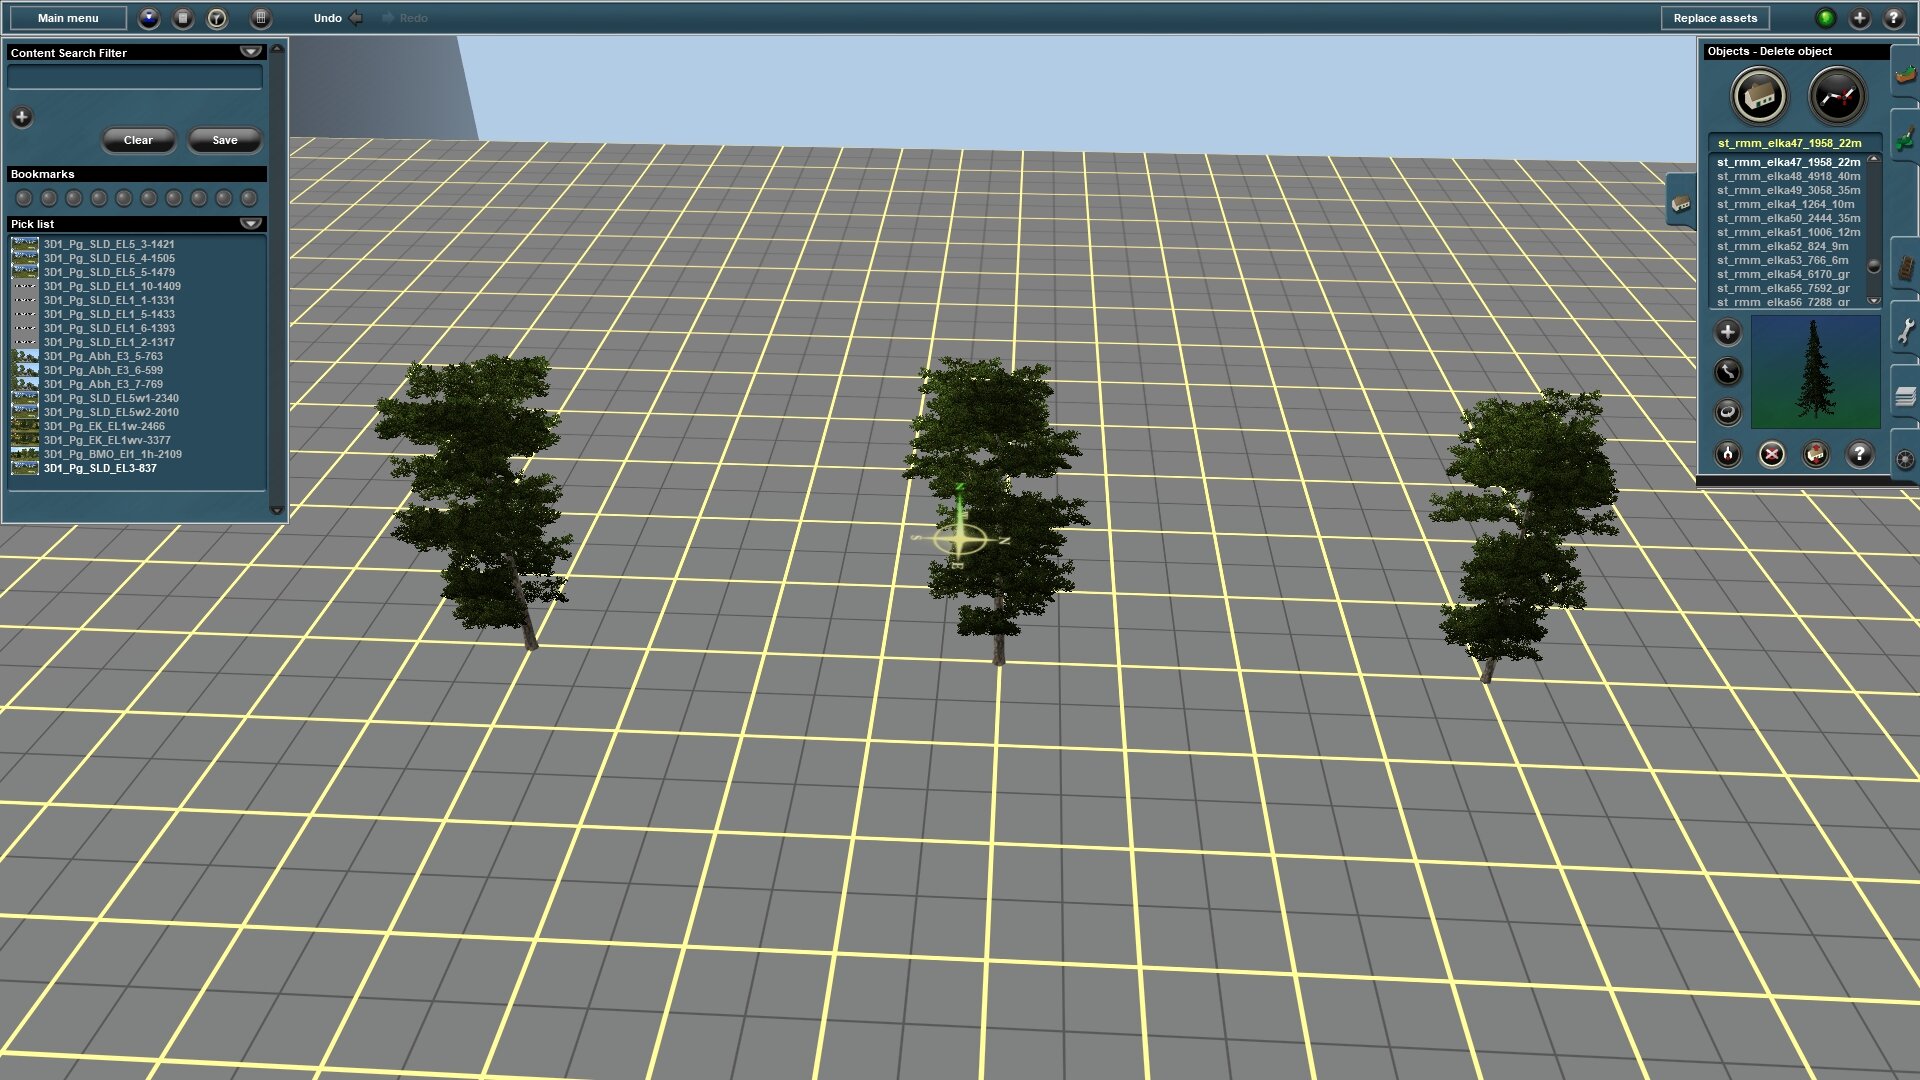Click the clipboard icon in top toolbar
1920x1080 pixels.
(183, 18)
